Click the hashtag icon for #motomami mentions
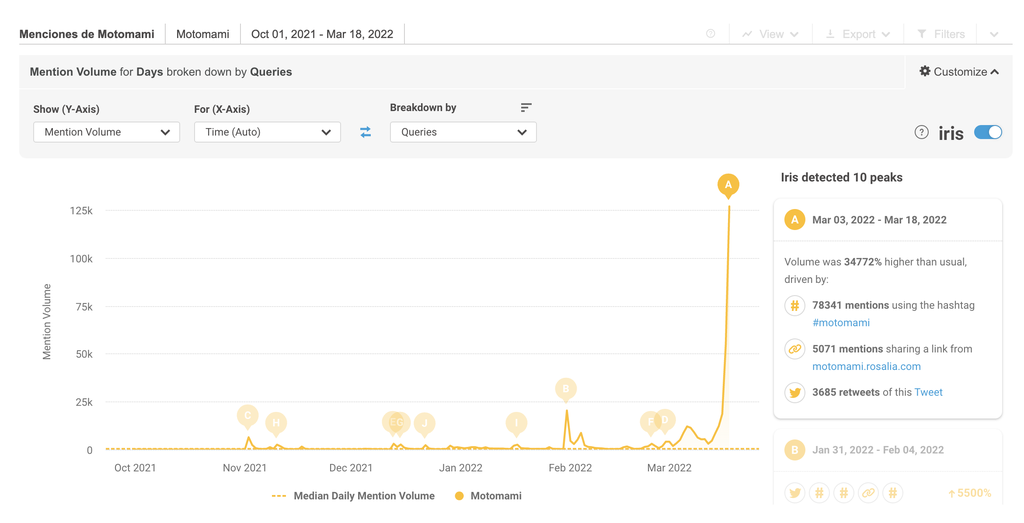 coord(794,306)
